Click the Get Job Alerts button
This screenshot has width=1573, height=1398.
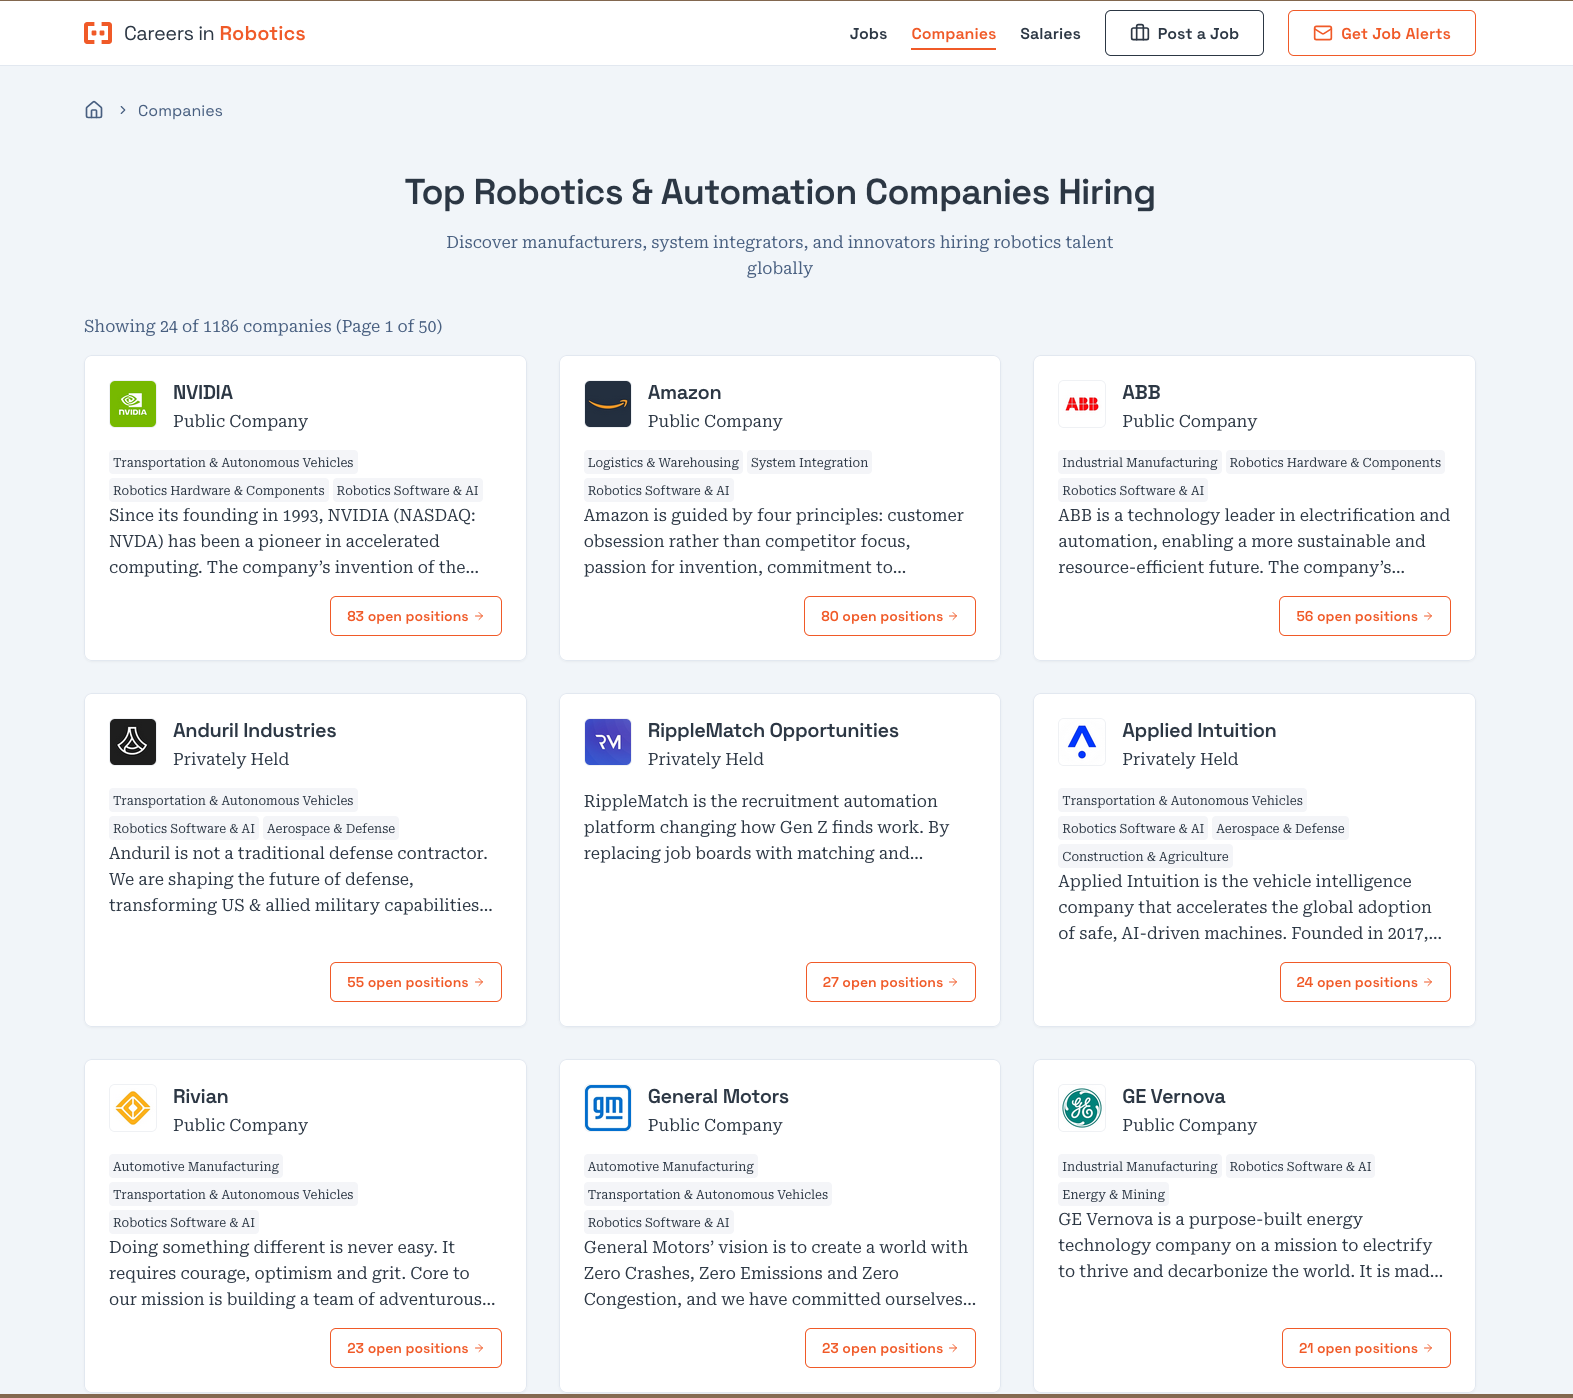pyautogui.click(x=1381, y=34)
